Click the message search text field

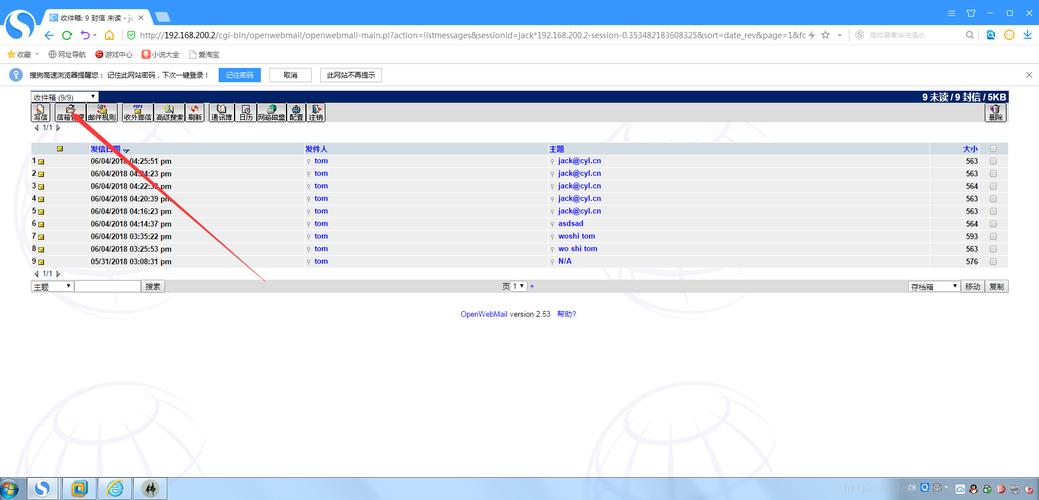point(107,287)
